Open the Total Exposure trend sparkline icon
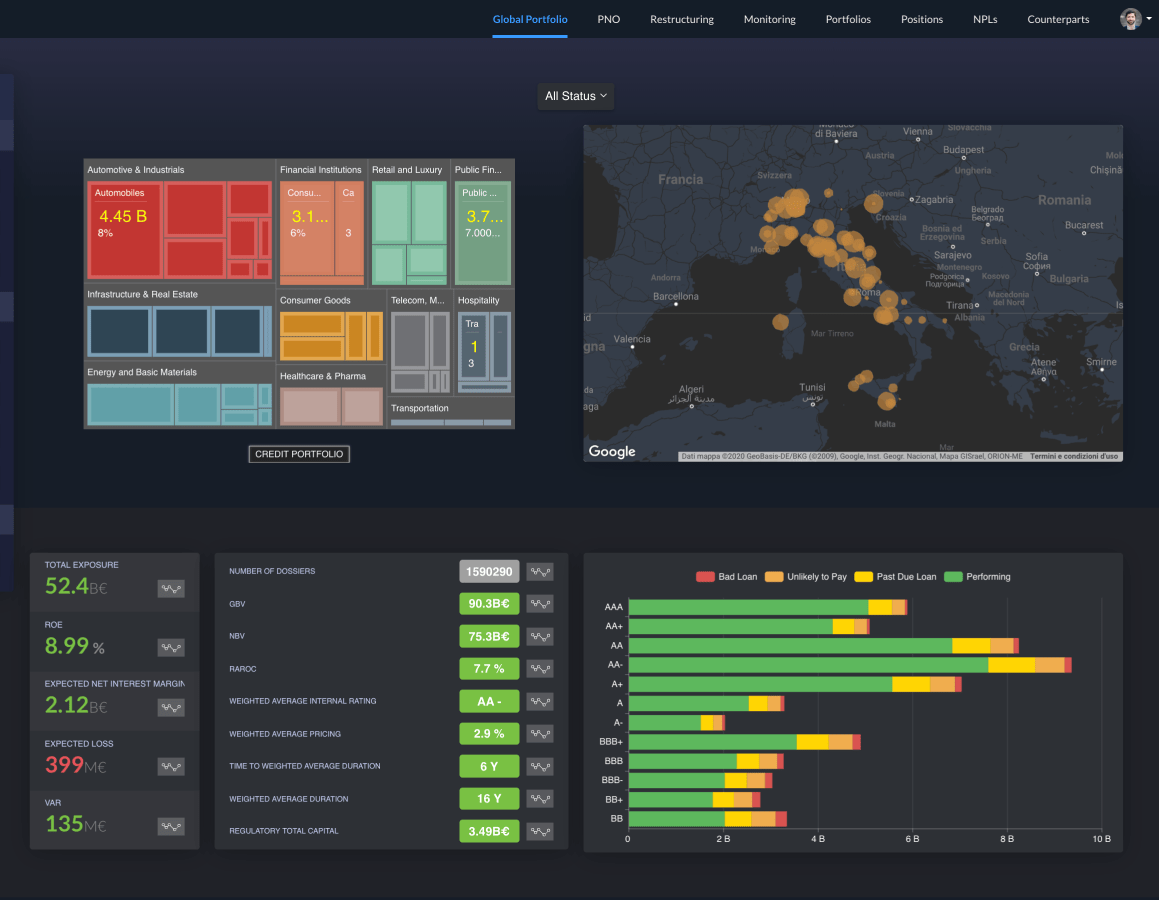The height and width of the screenshot is (900, 1159). (x=171, y=589)
